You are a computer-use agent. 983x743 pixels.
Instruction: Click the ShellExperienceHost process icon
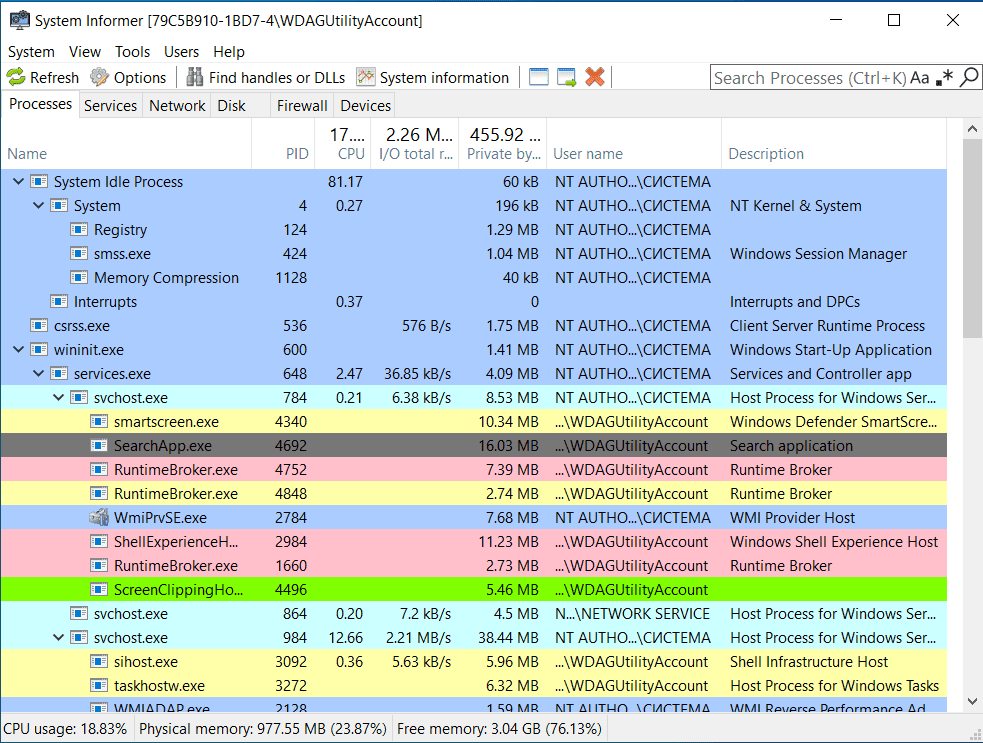click(x=98, y=542)
